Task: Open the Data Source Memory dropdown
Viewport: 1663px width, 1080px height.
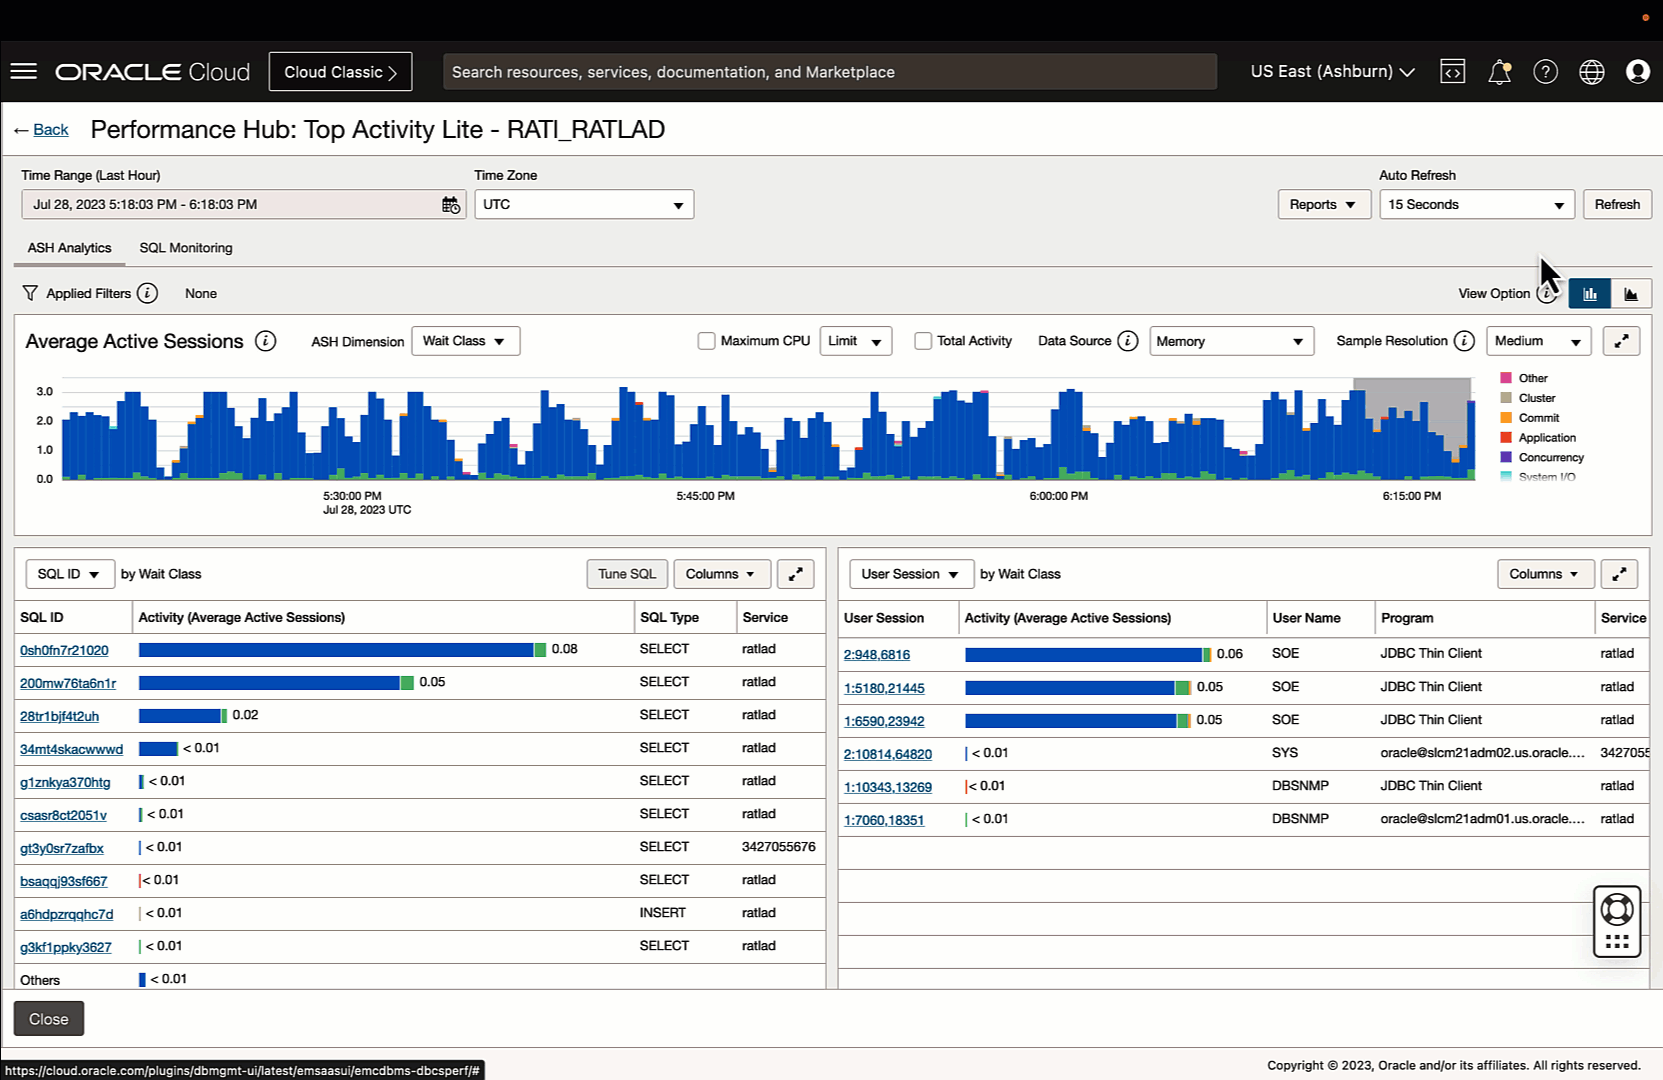Action: click(1231, 341)
